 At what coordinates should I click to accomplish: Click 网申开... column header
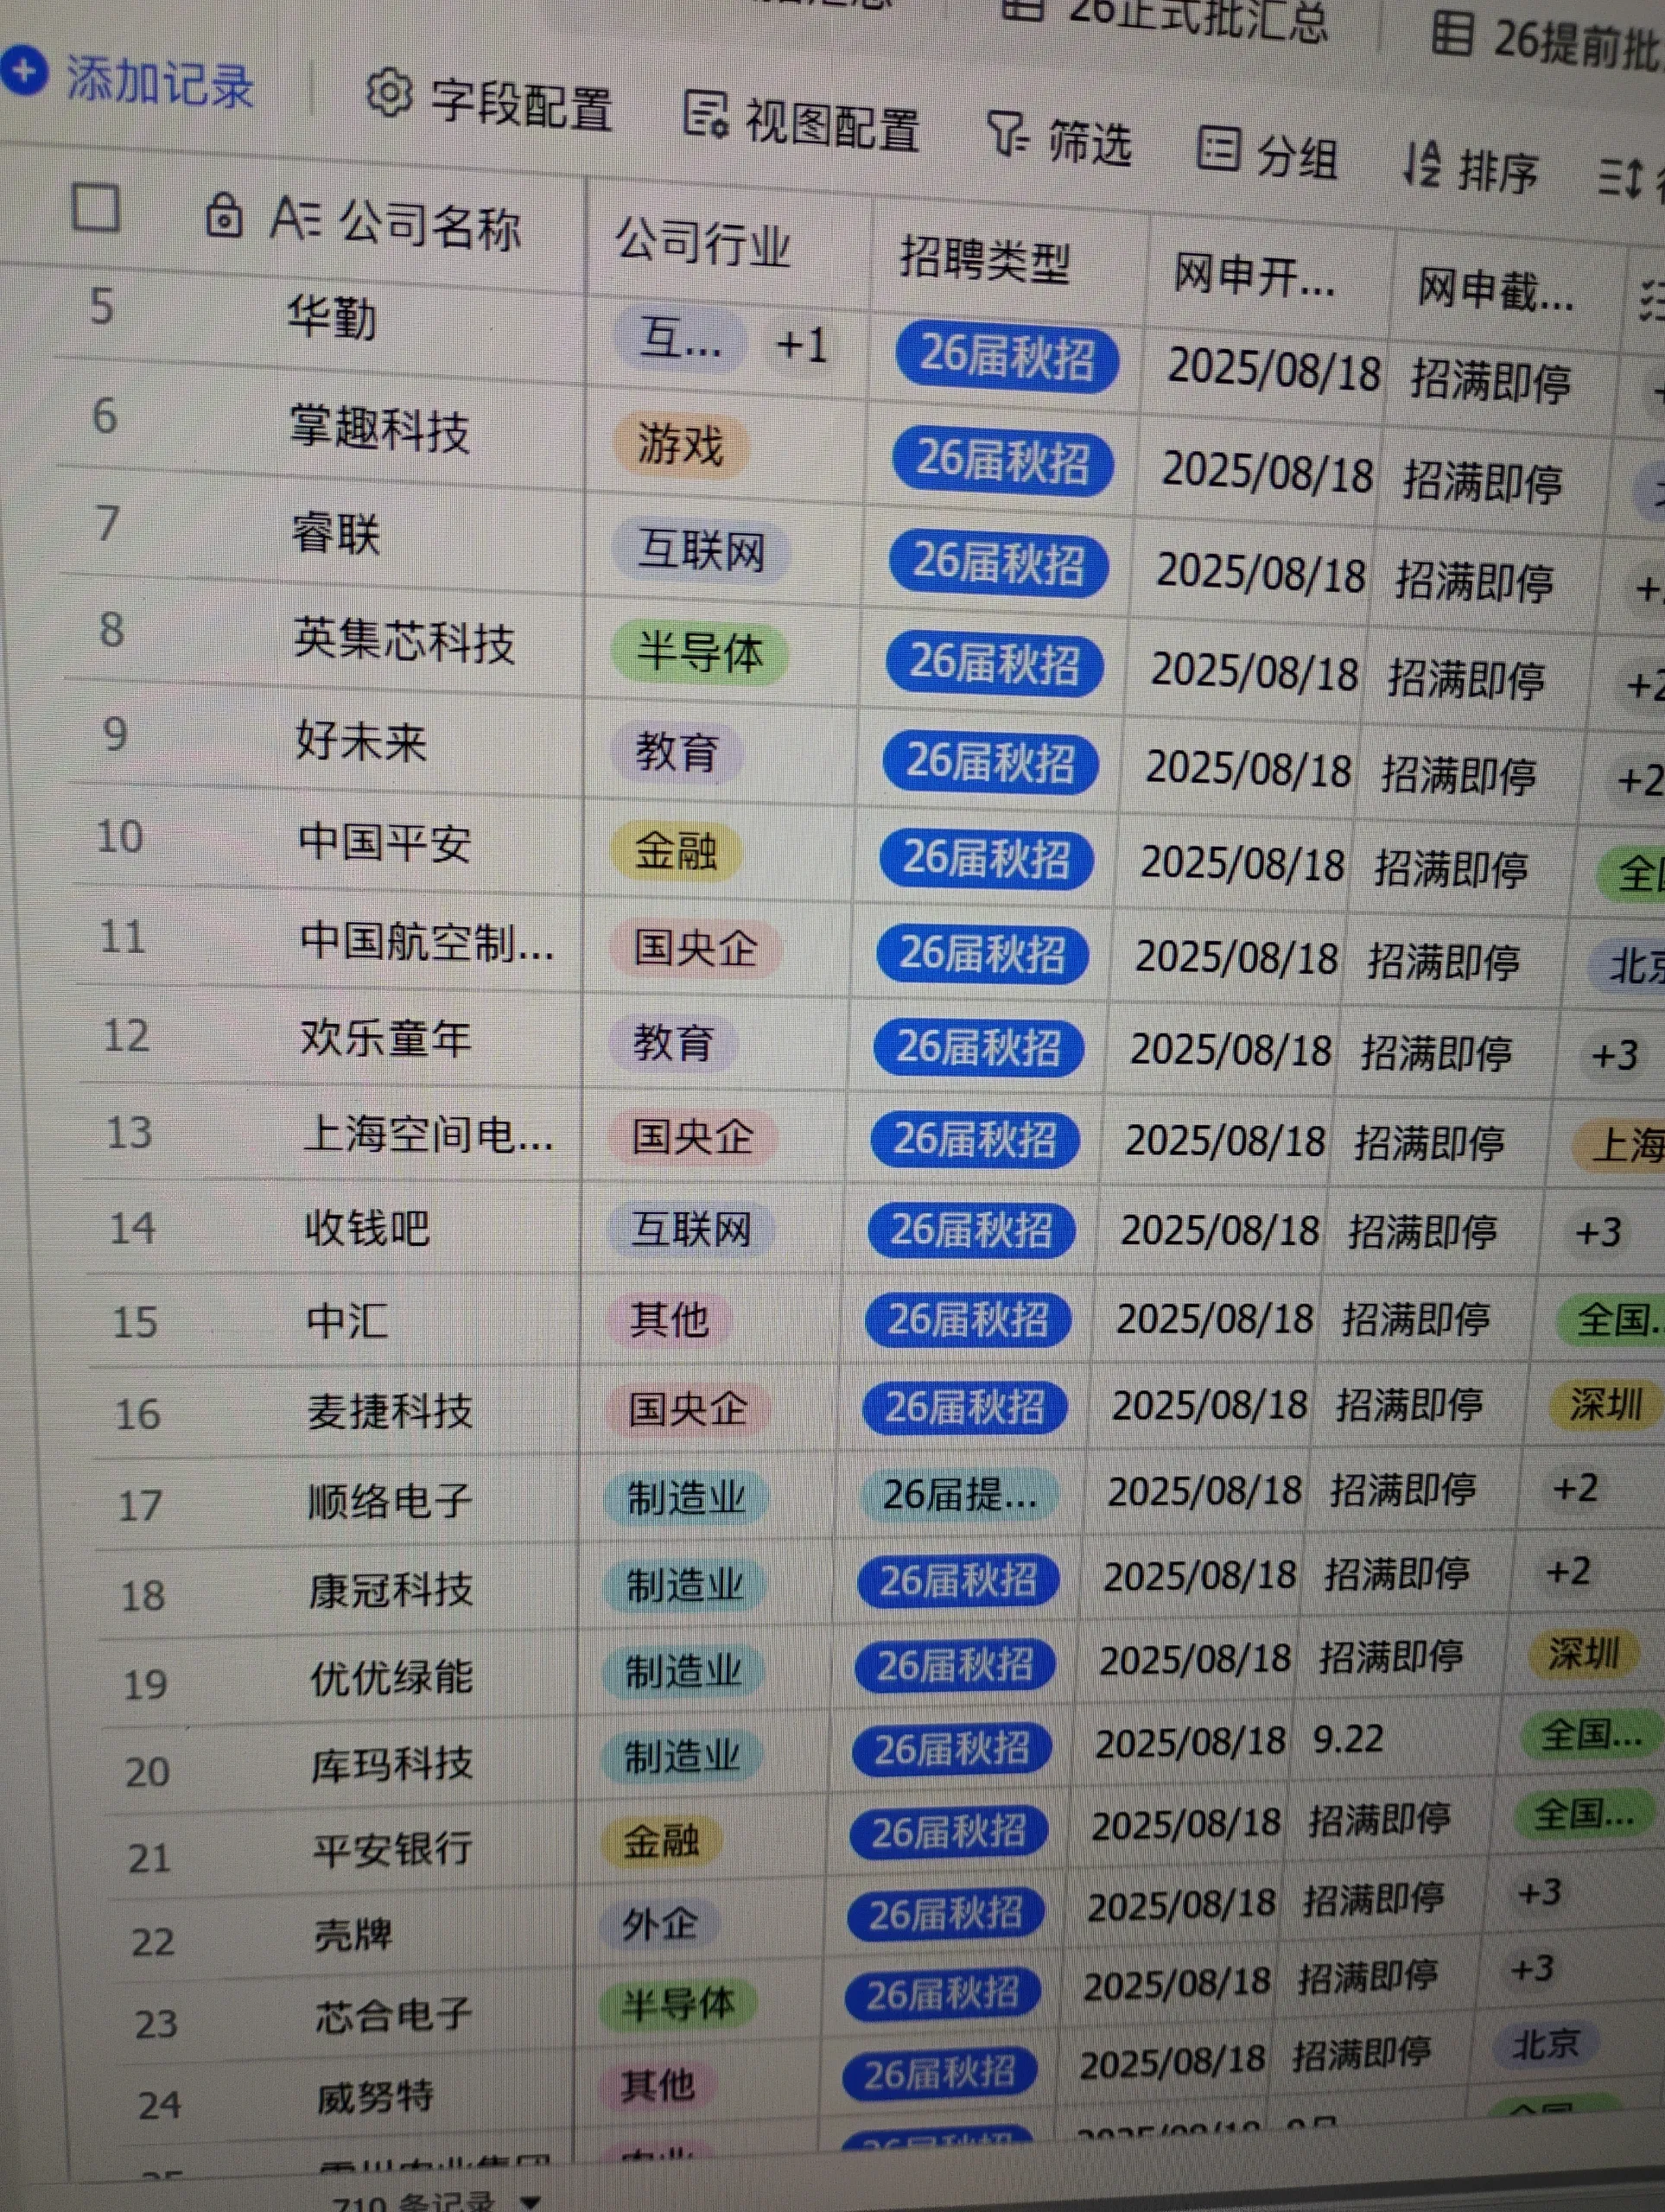coord(1254,276)
